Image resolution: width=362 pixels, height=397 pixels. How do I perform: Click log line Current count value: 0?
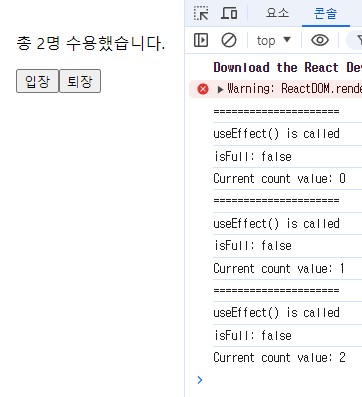(279, 179)
